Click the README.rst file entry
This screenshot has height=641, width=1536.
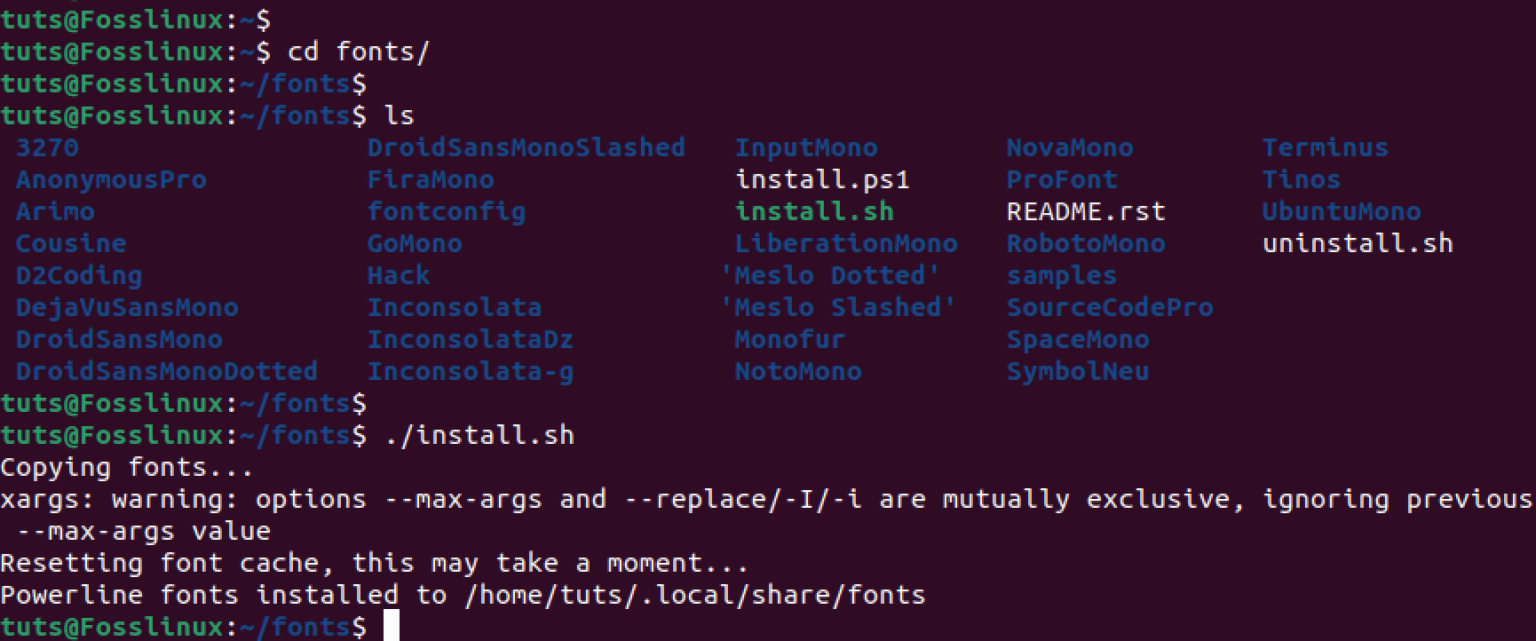pyautogui.click(x=1085, y=211)
